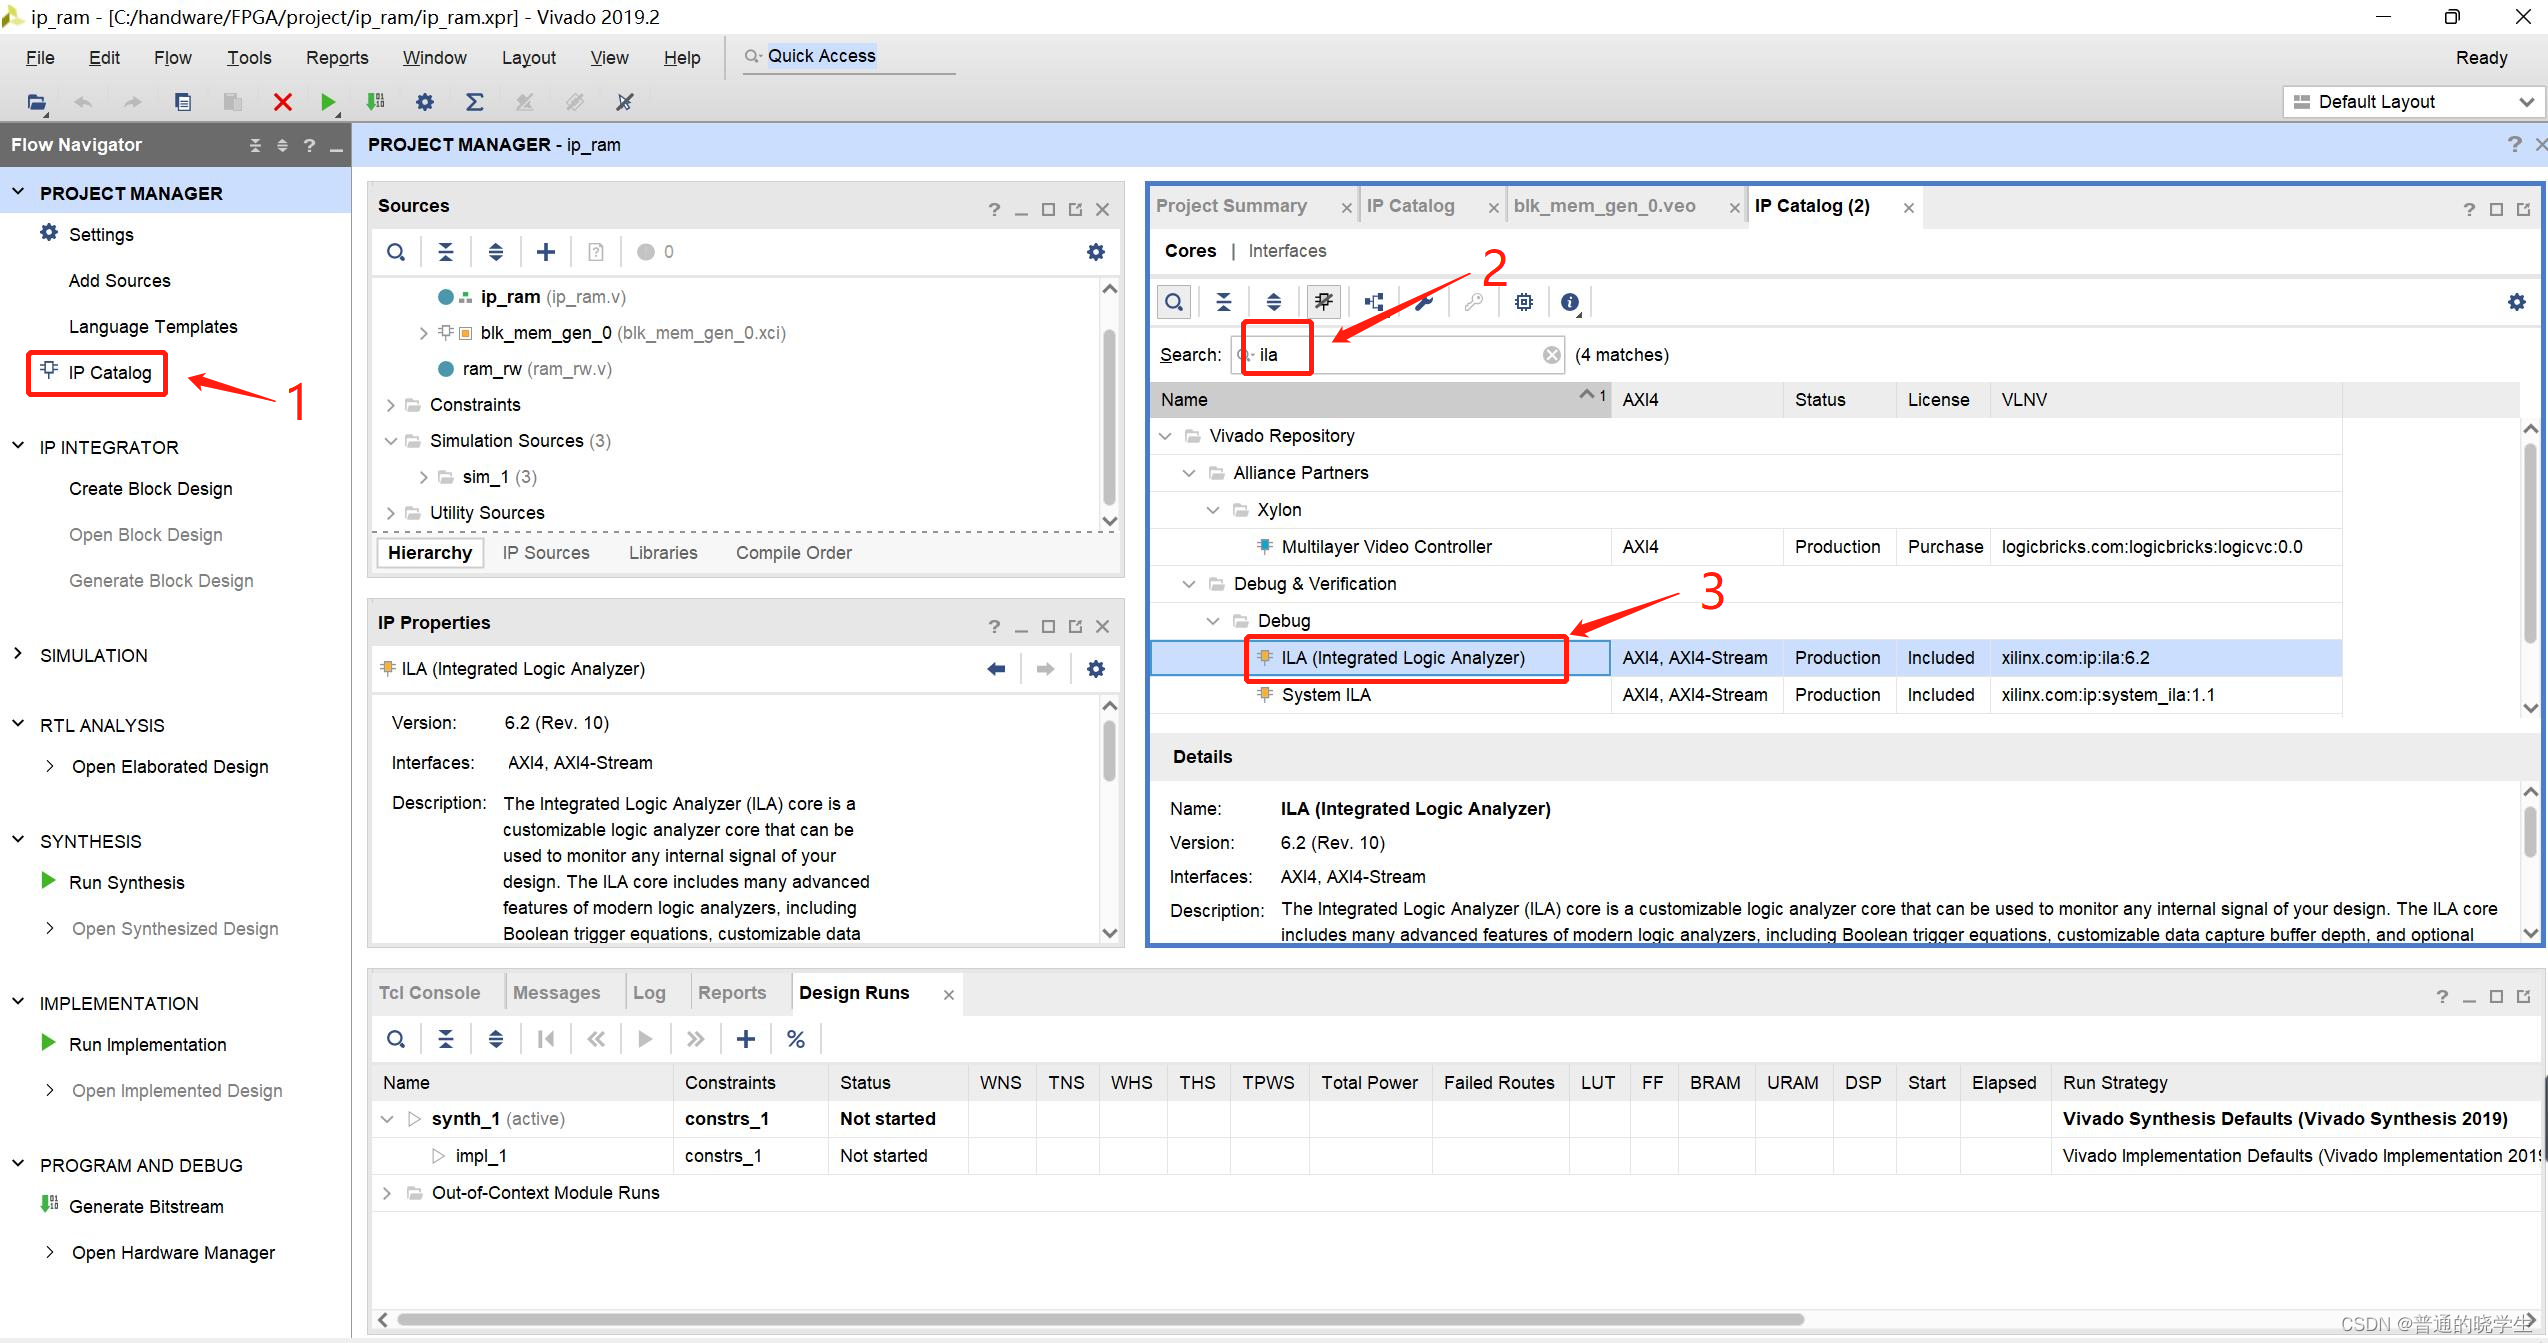
Task: Select IP Sources tab in Sources panel
Action: tap(546, 553)
